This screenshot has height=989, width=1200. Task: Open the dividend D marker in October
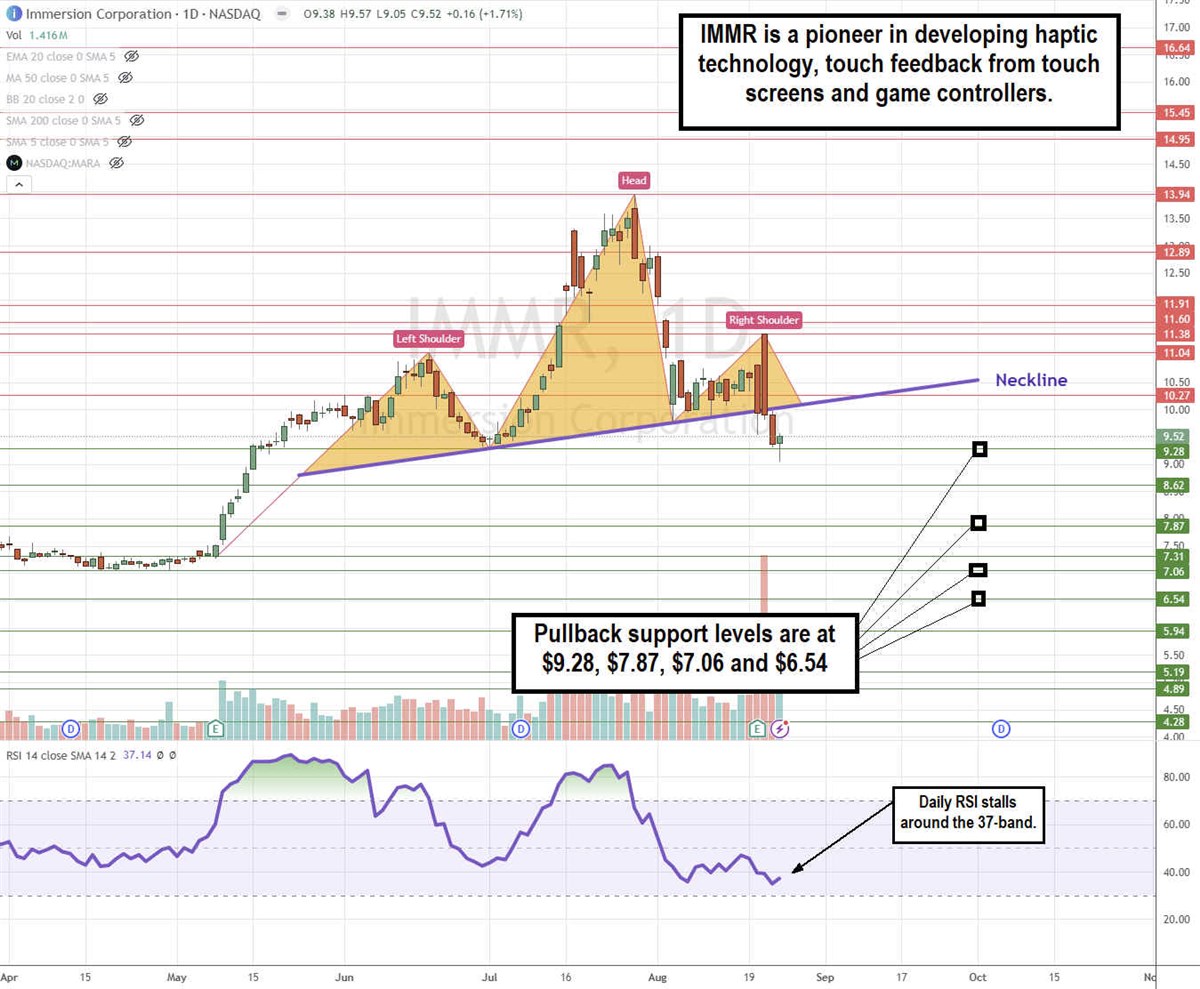click(x=1001, y=729)
